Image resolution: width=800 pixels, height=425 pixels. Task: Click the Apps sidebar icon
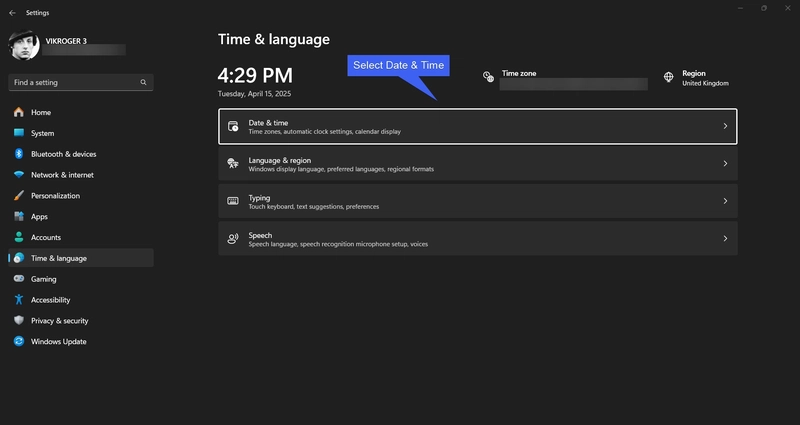[18, 216]
